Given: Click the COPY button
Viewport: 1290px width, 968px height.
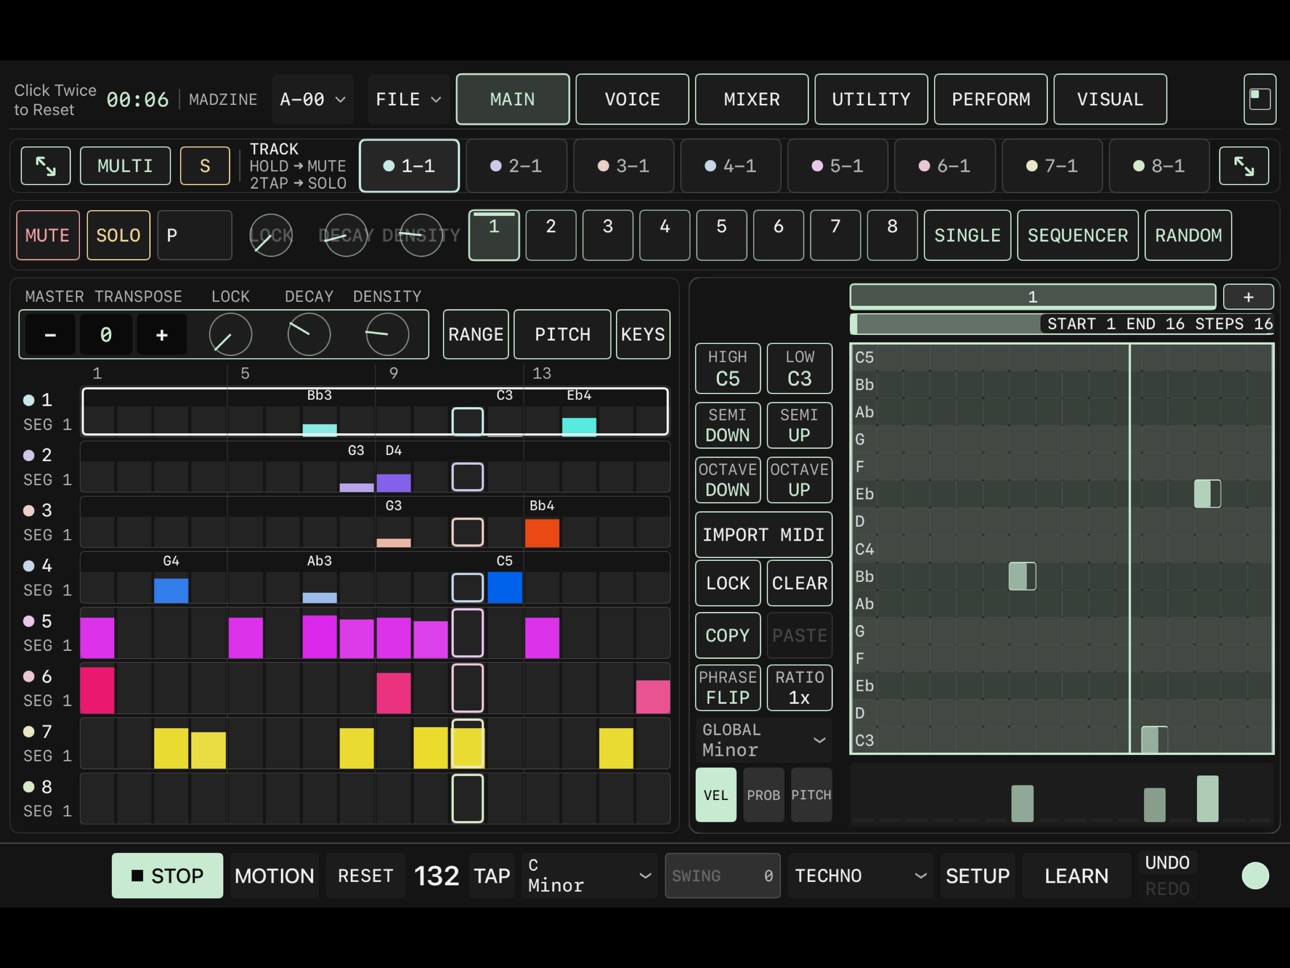Looking at the screenshot, I should coord(728,636).
